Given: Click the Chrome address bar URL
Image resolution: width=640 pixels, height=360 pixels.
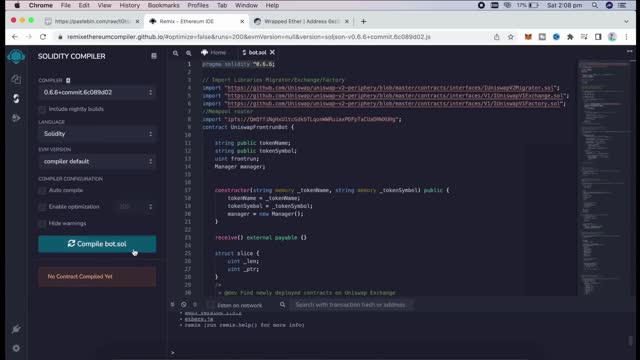Looking at the screenshot, I should click(249, 37).
